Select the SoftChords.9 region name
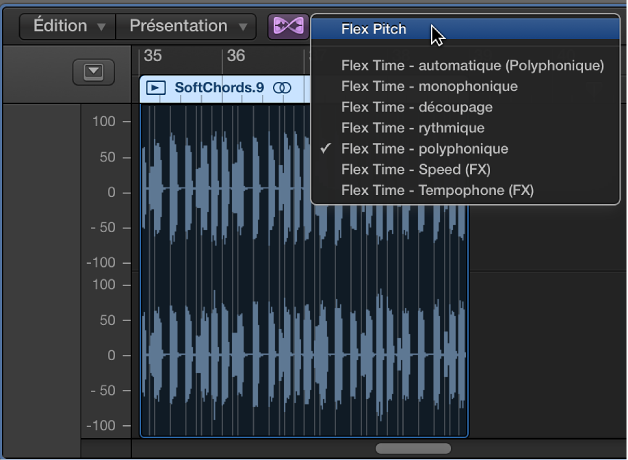 (219, 87)
